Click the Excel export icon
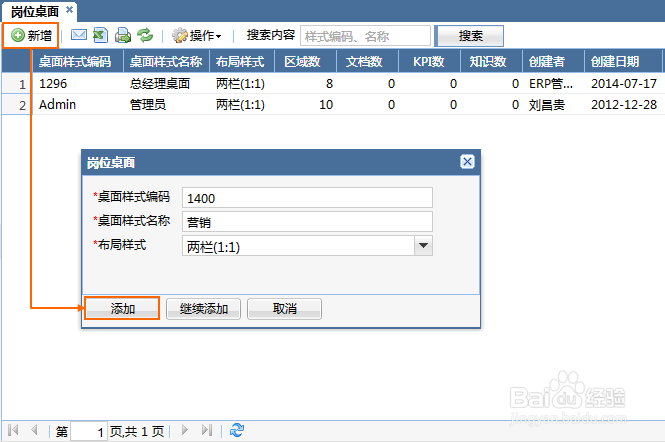Viewport: 665px width, 442px height. click(x=101, y=35)
